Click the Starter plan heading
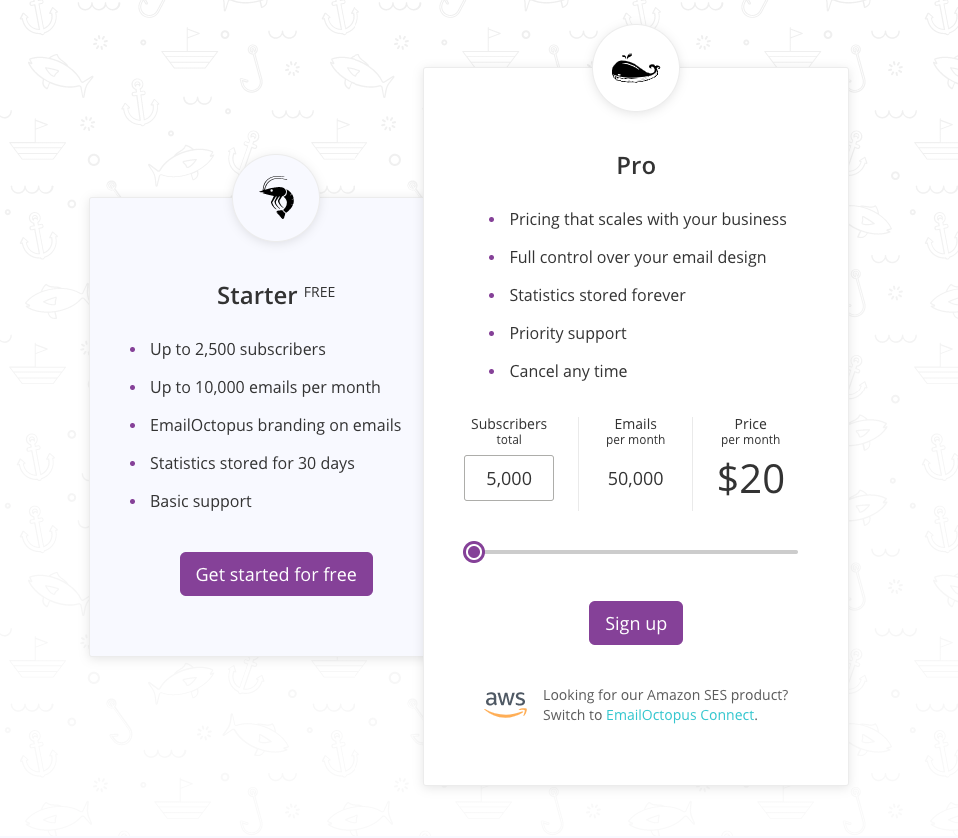 [257, 296]
